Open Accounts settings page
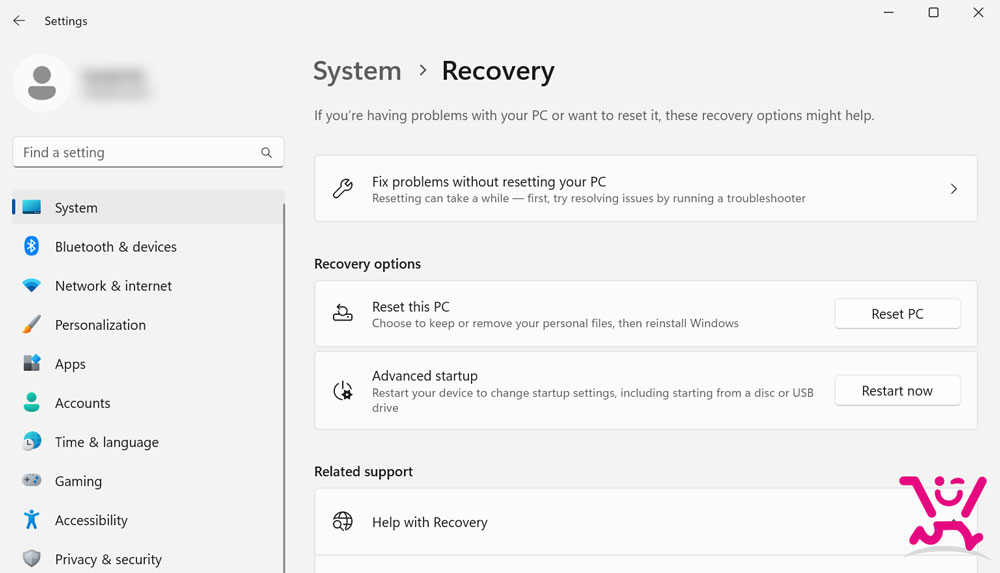Screen dimensions: 1000x573 tap(148, 403)
